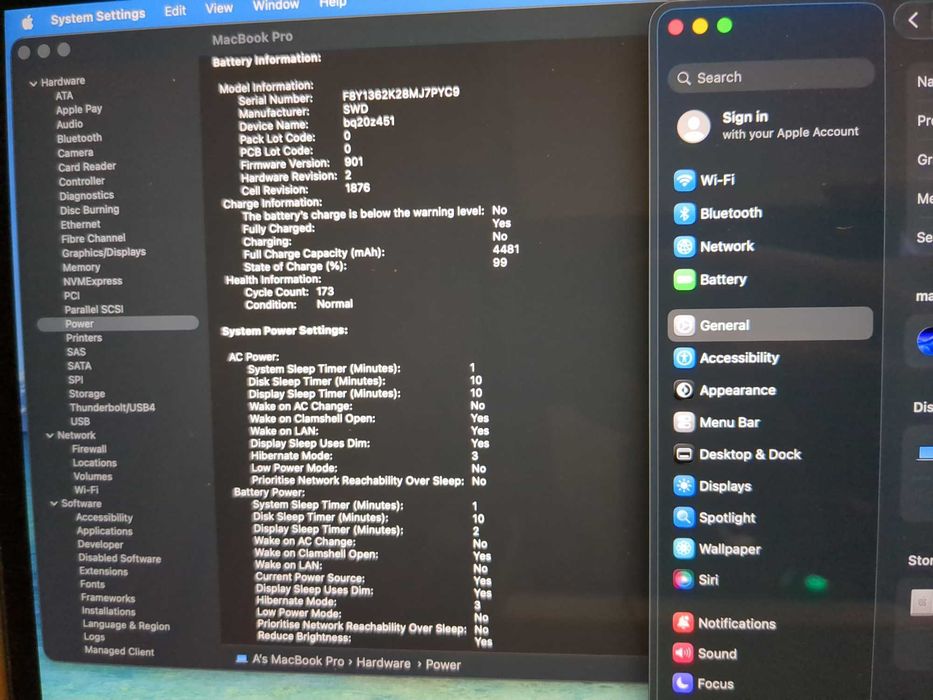
Task: Collapse the Software tree section
Action: 54,504
